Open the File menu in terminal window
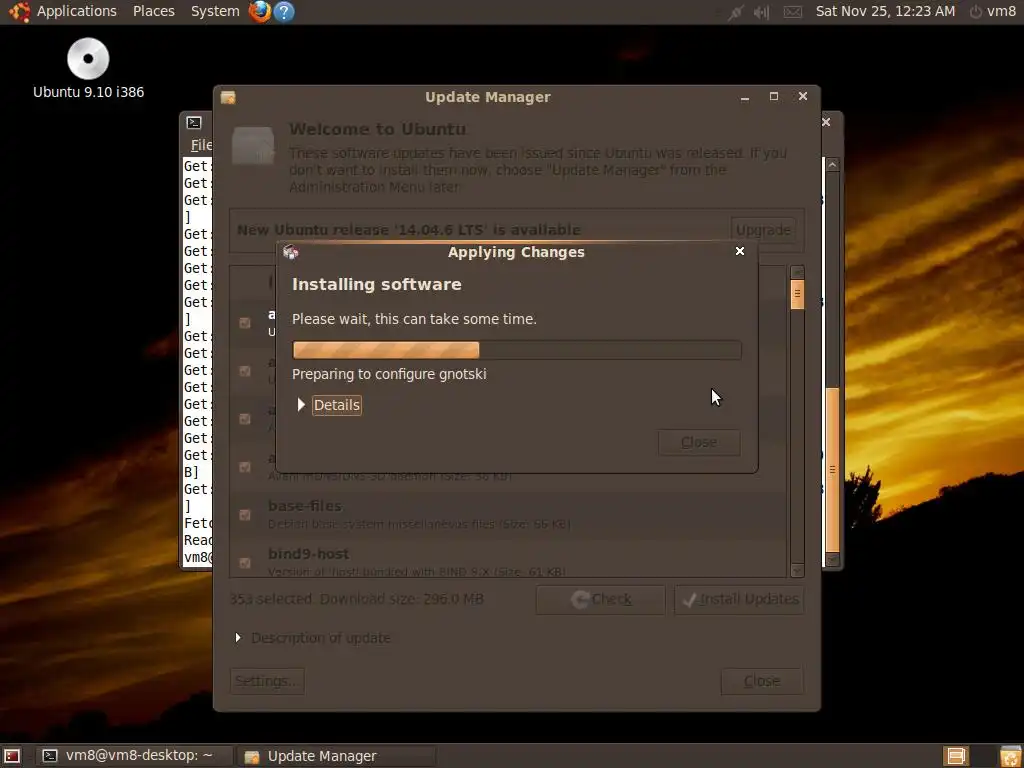Image resolution: width=1024 pixels, height=768 pixels. tap(200, 145)
